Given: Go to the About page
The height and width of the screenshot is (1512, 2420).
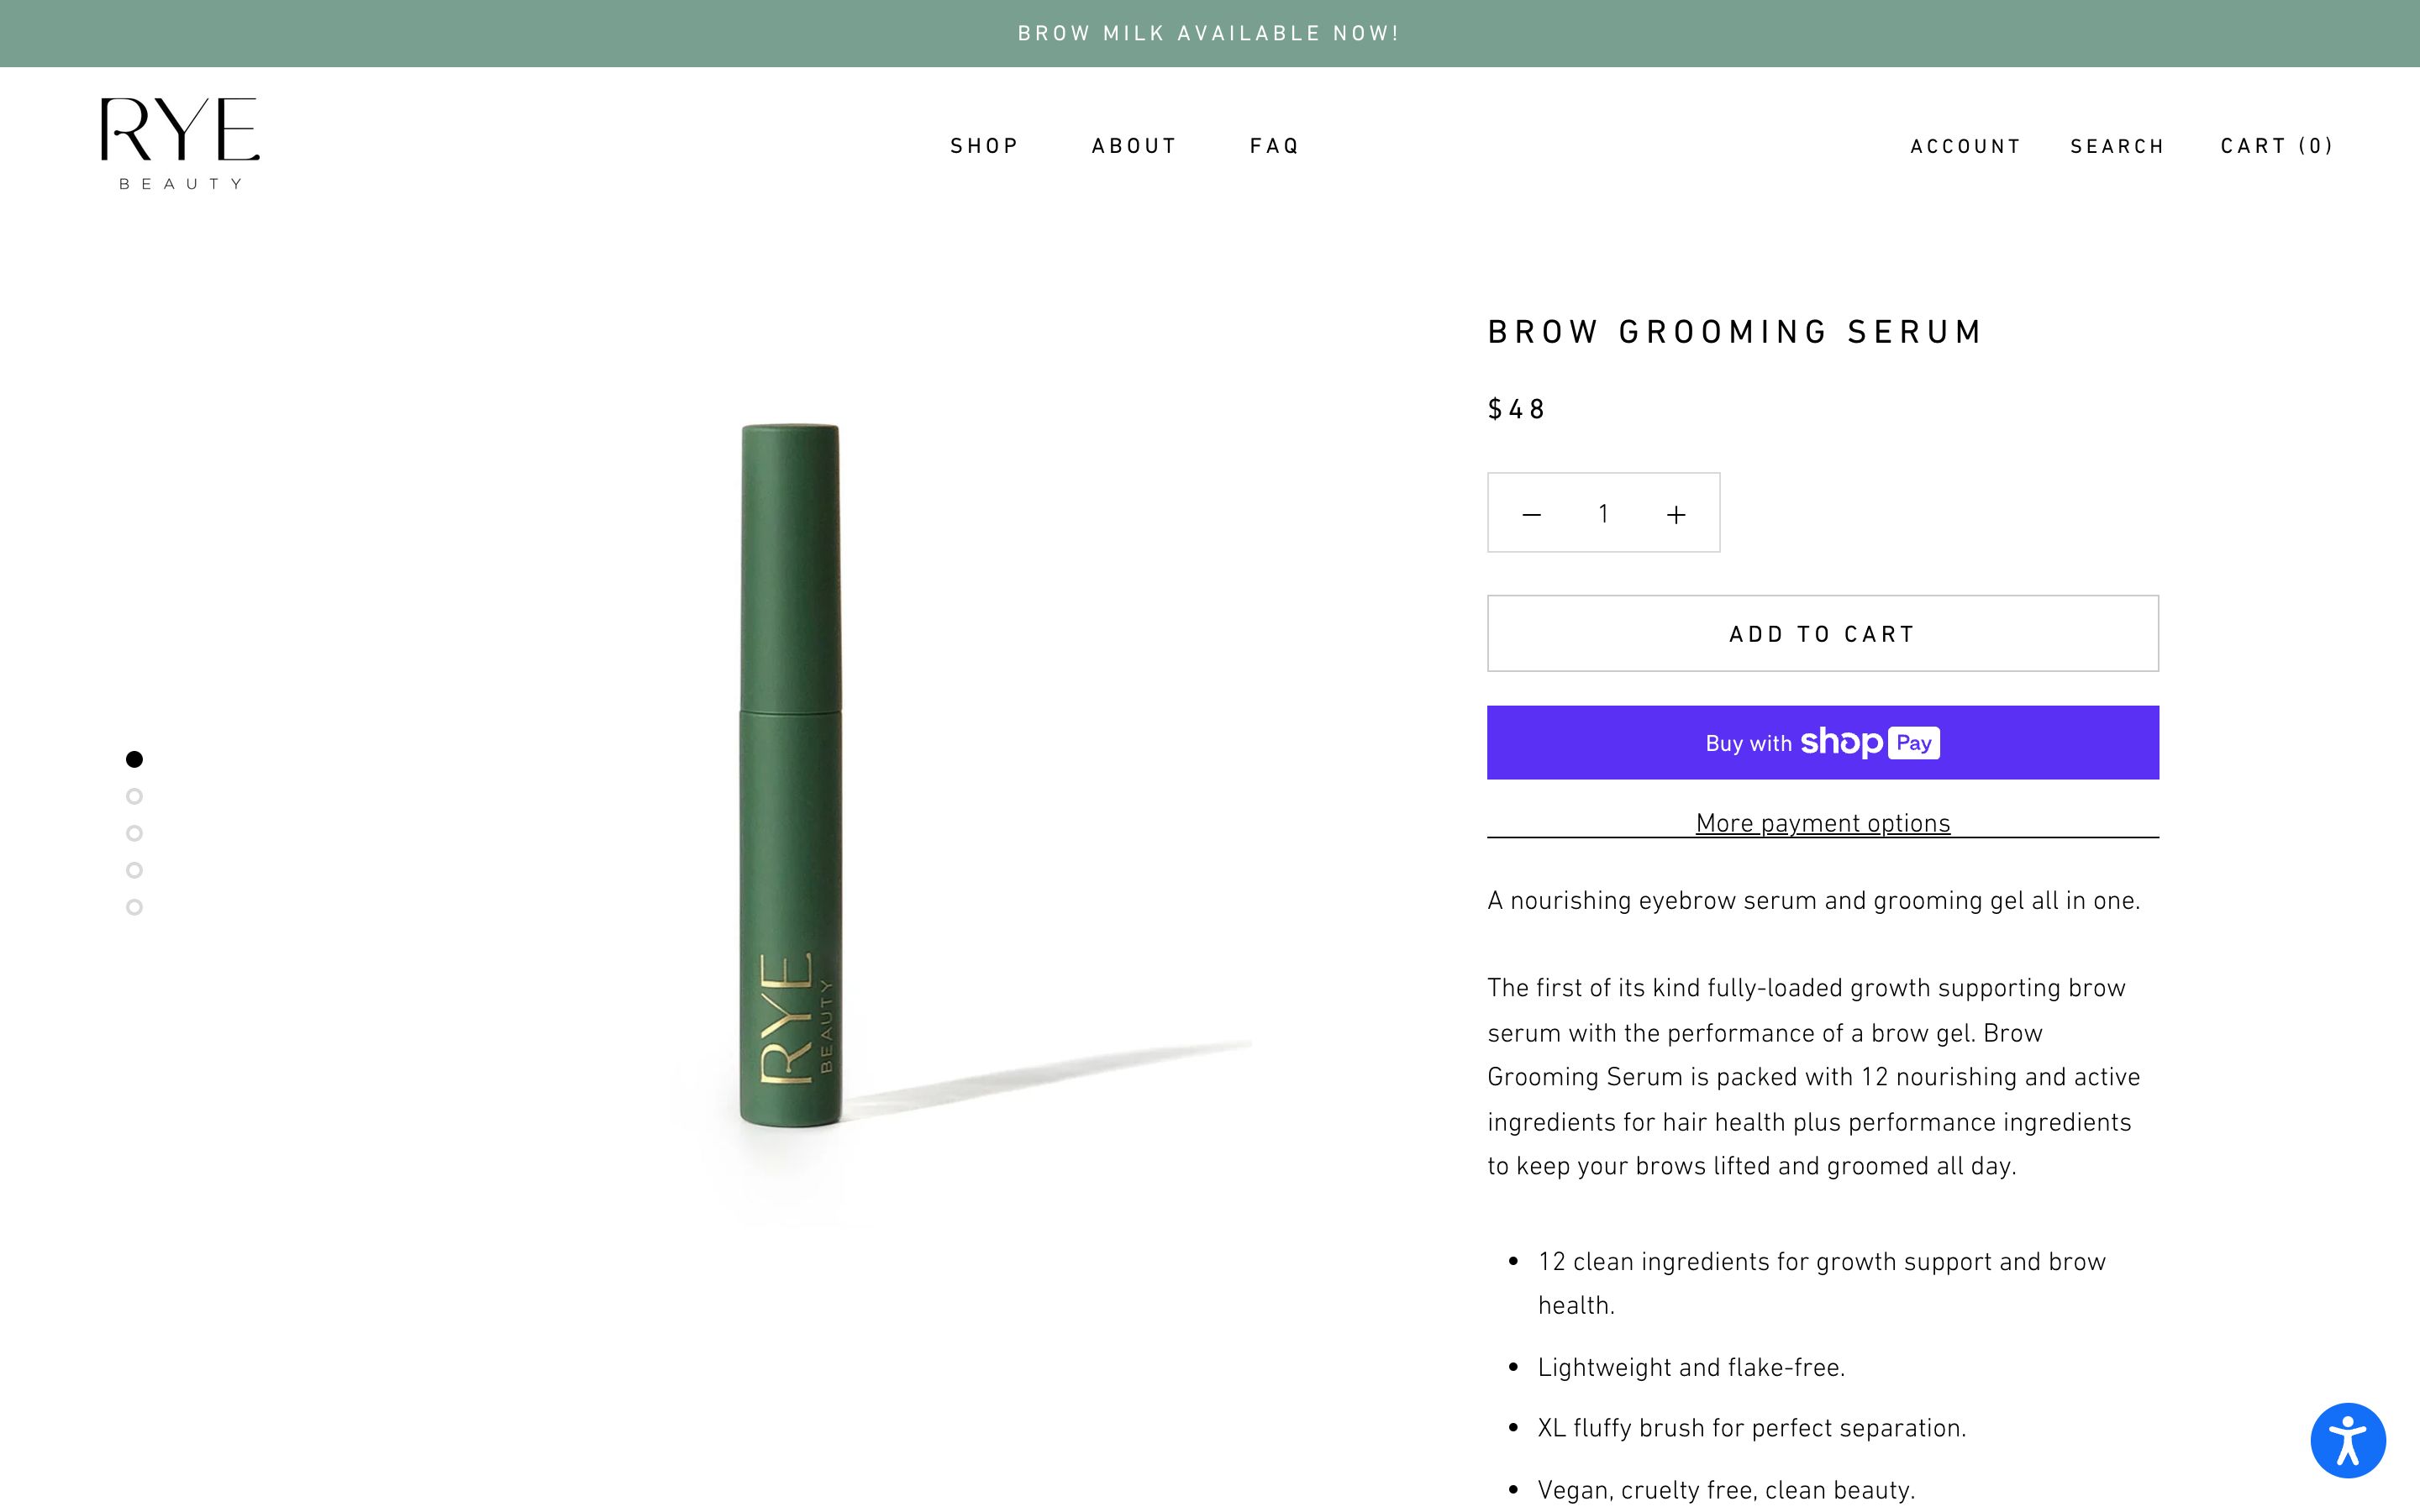Looking at the screenshot, I should coord(1134,146).
